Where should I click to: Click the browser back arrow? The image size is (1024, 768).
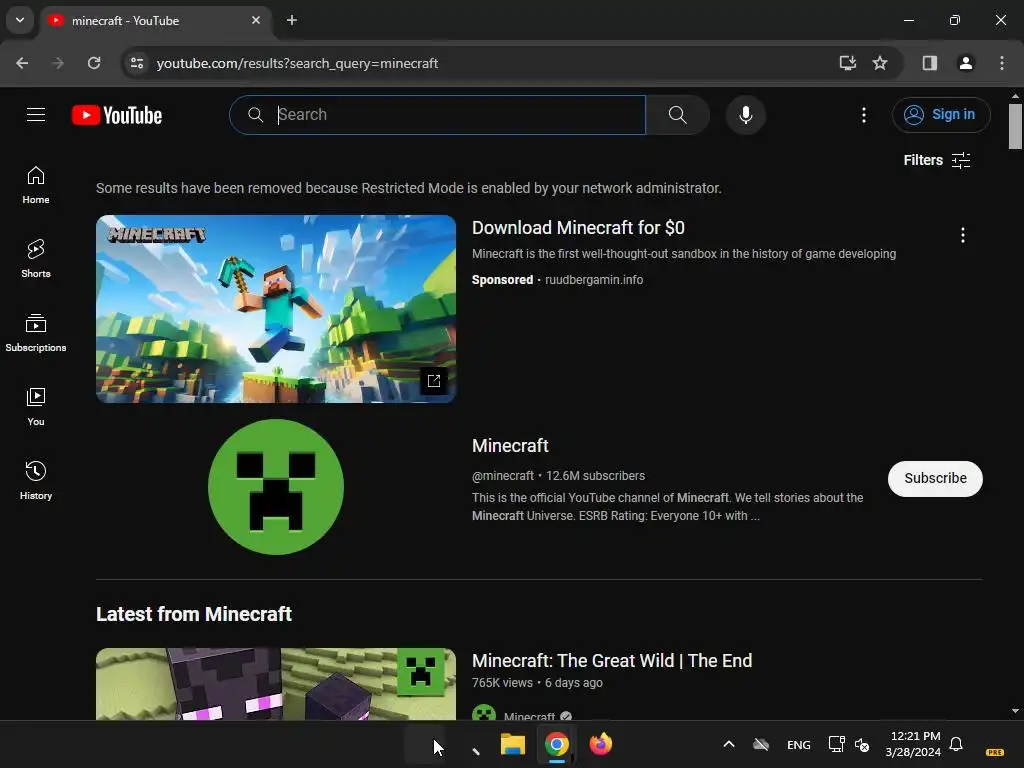tap(22, 63)
